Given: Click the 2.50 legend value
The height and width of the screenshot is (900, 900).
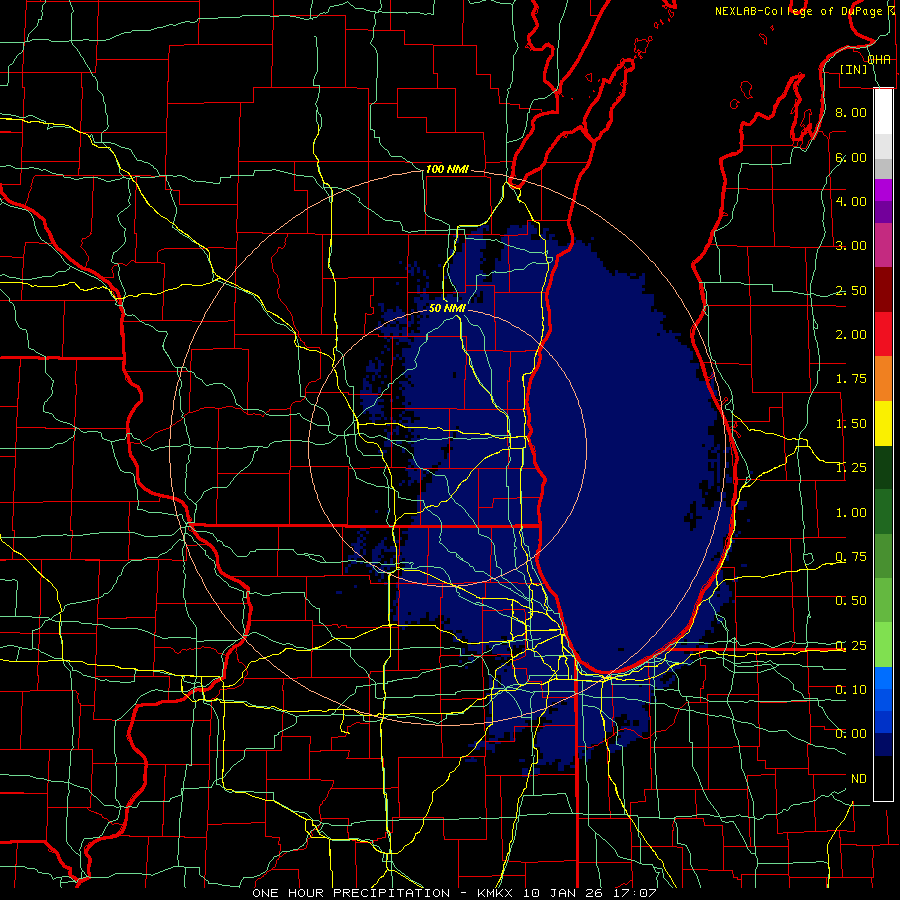Looking at the screenshot, I should tap(851, 290).
